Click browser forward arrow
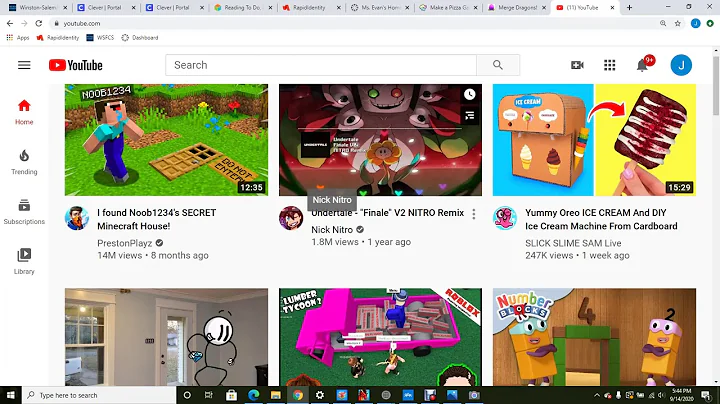Screen dimensions: 720x404 pyautogui.click(x=24, y=23)
